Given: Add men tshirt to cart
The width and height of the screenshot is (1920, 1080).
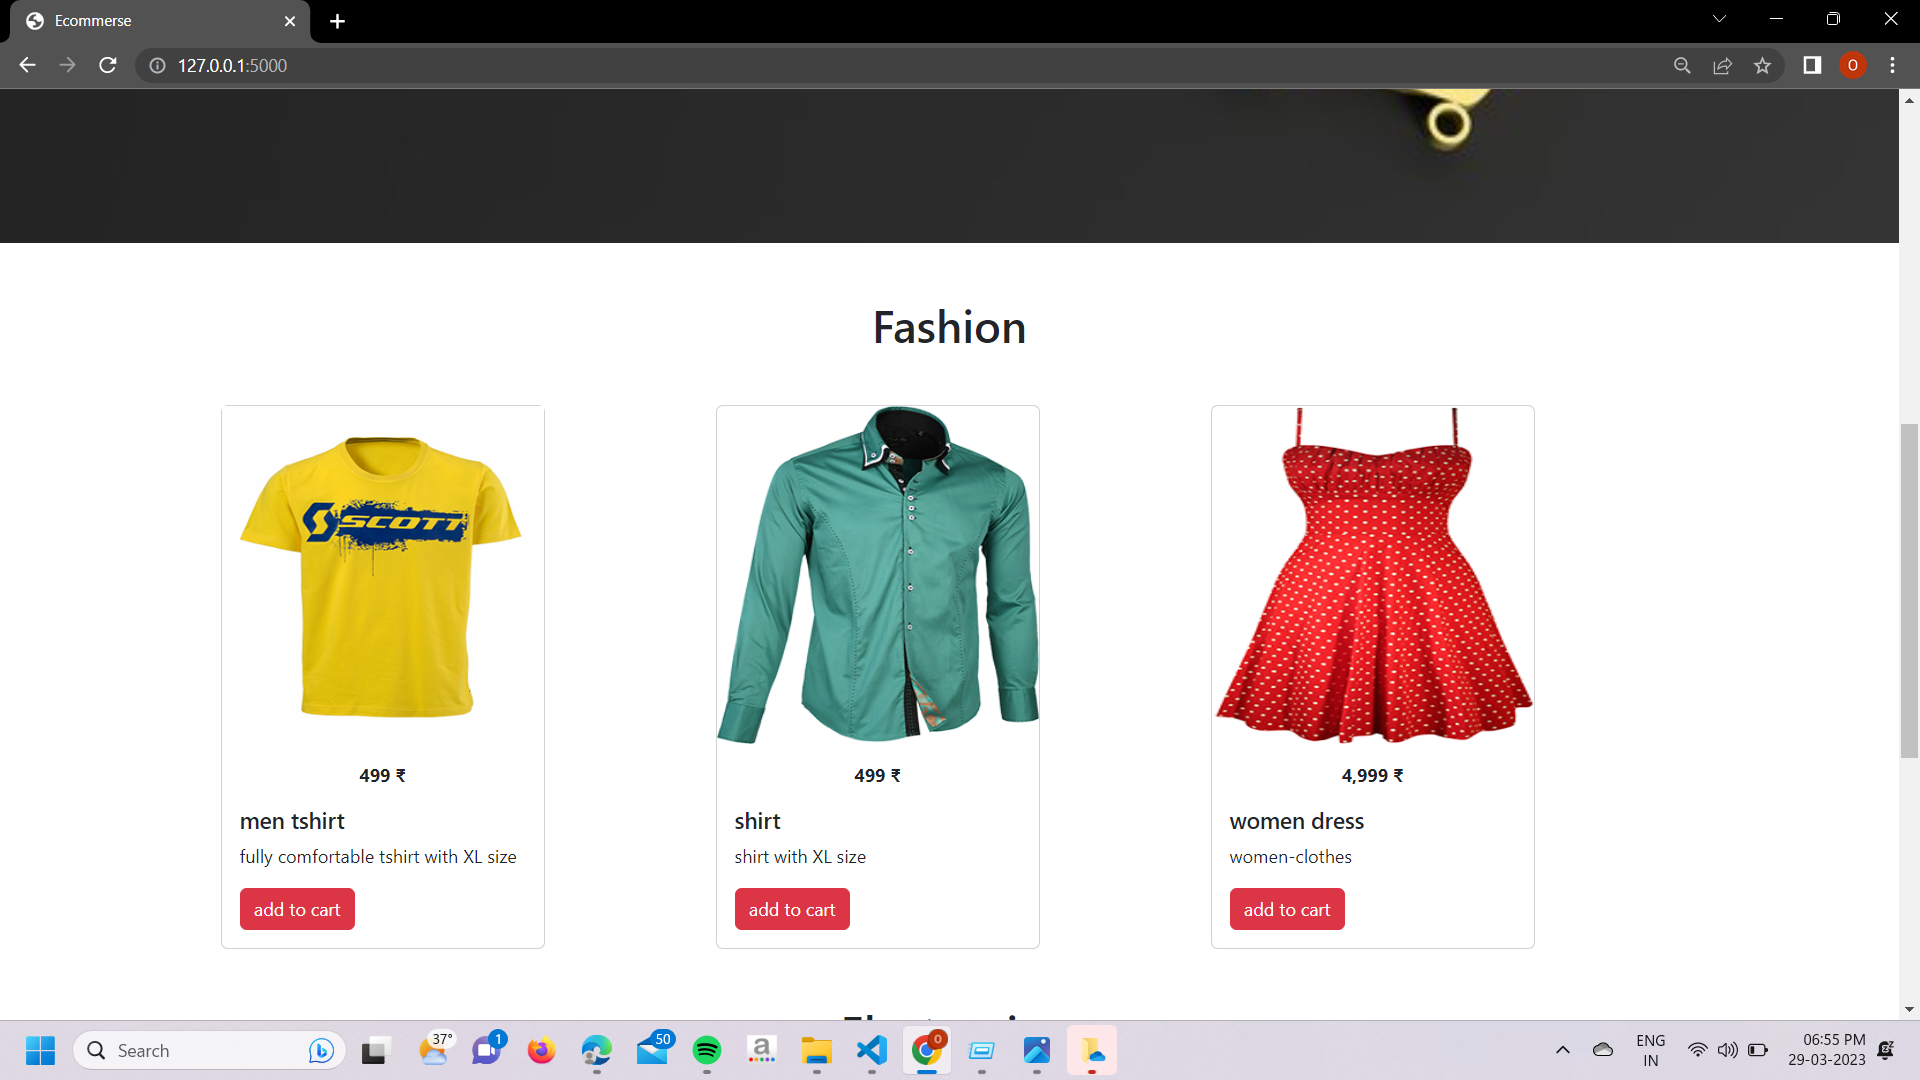Looking at the screenshot, I should tap(296, 908).
